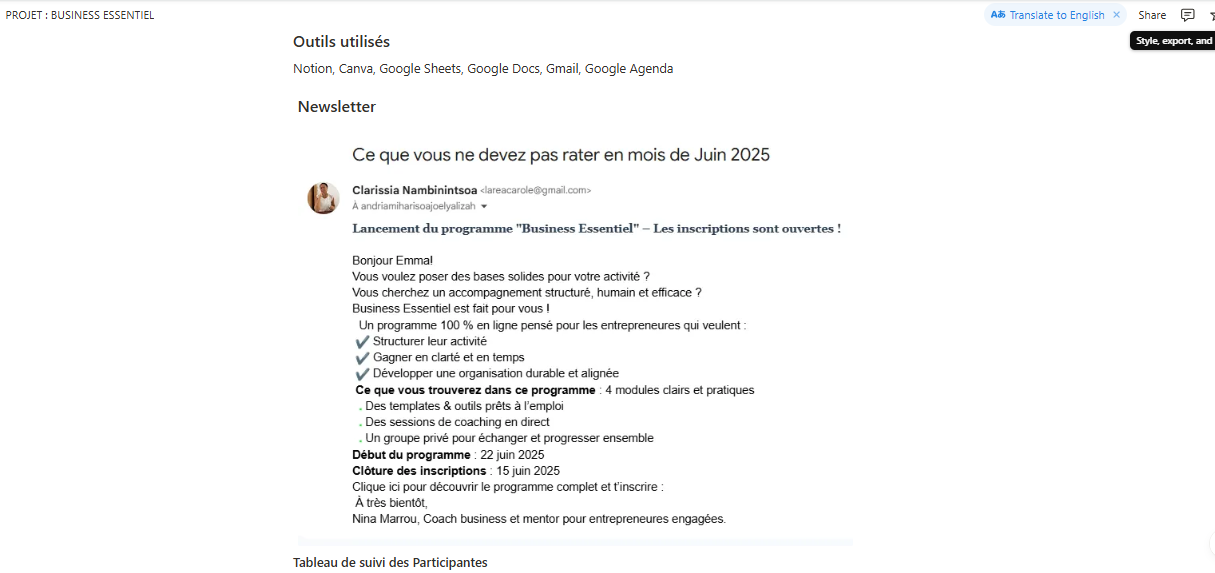Click the email subject about Juin 2025
Screen dimensions: 1215x573
tap(561, 155)
